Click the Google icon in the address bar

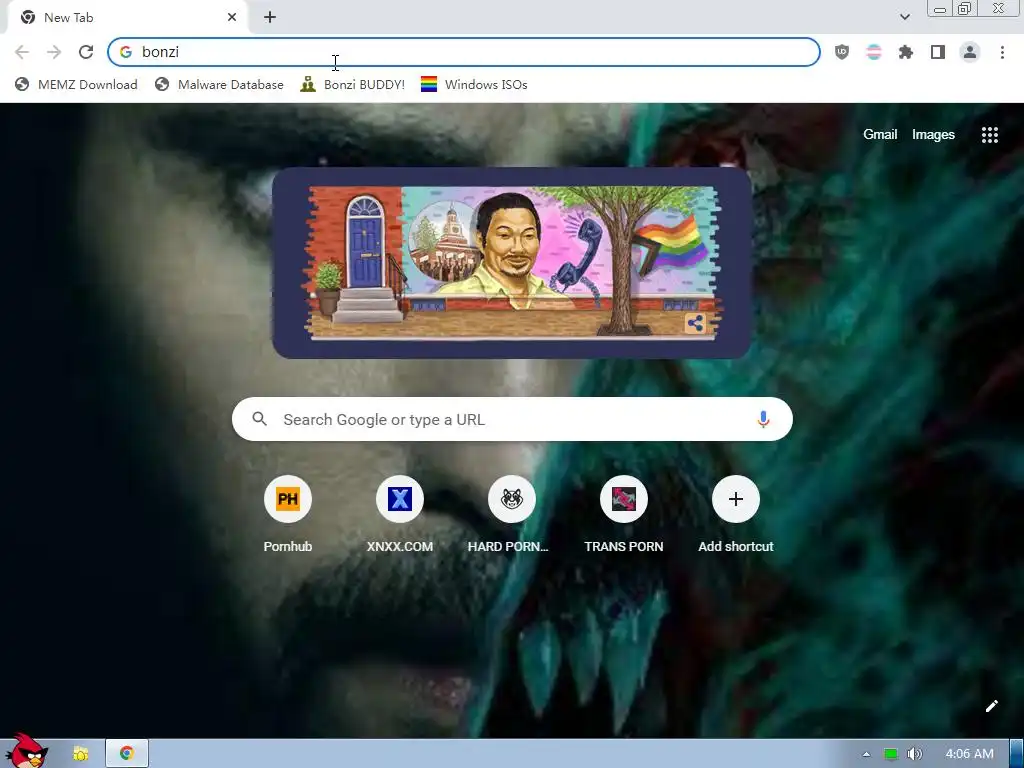[126, 52]
